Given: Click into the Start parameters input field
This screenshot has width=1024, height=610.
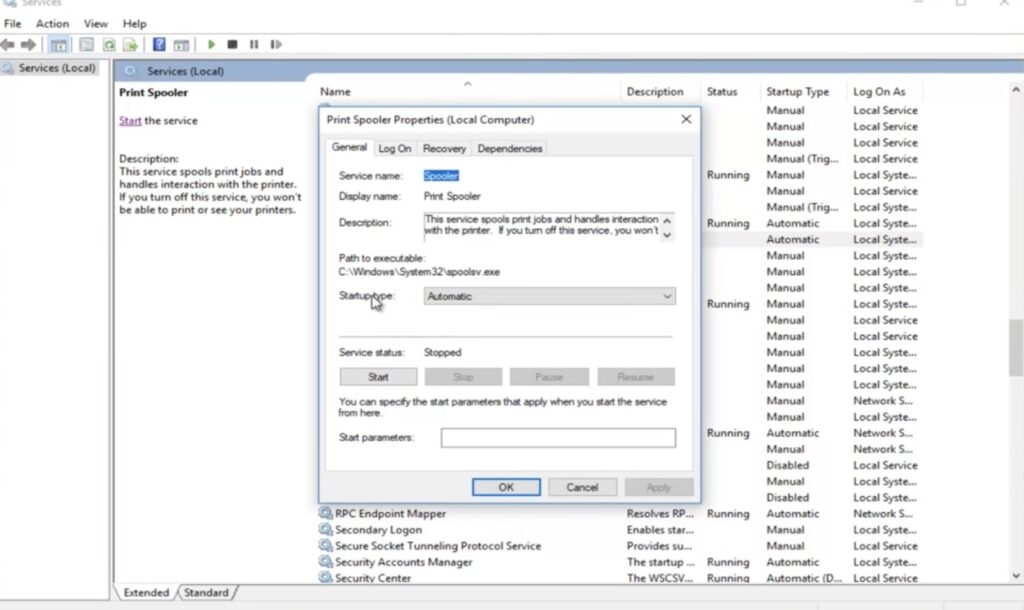Looking at the screenshot, I should pos(558,438).
